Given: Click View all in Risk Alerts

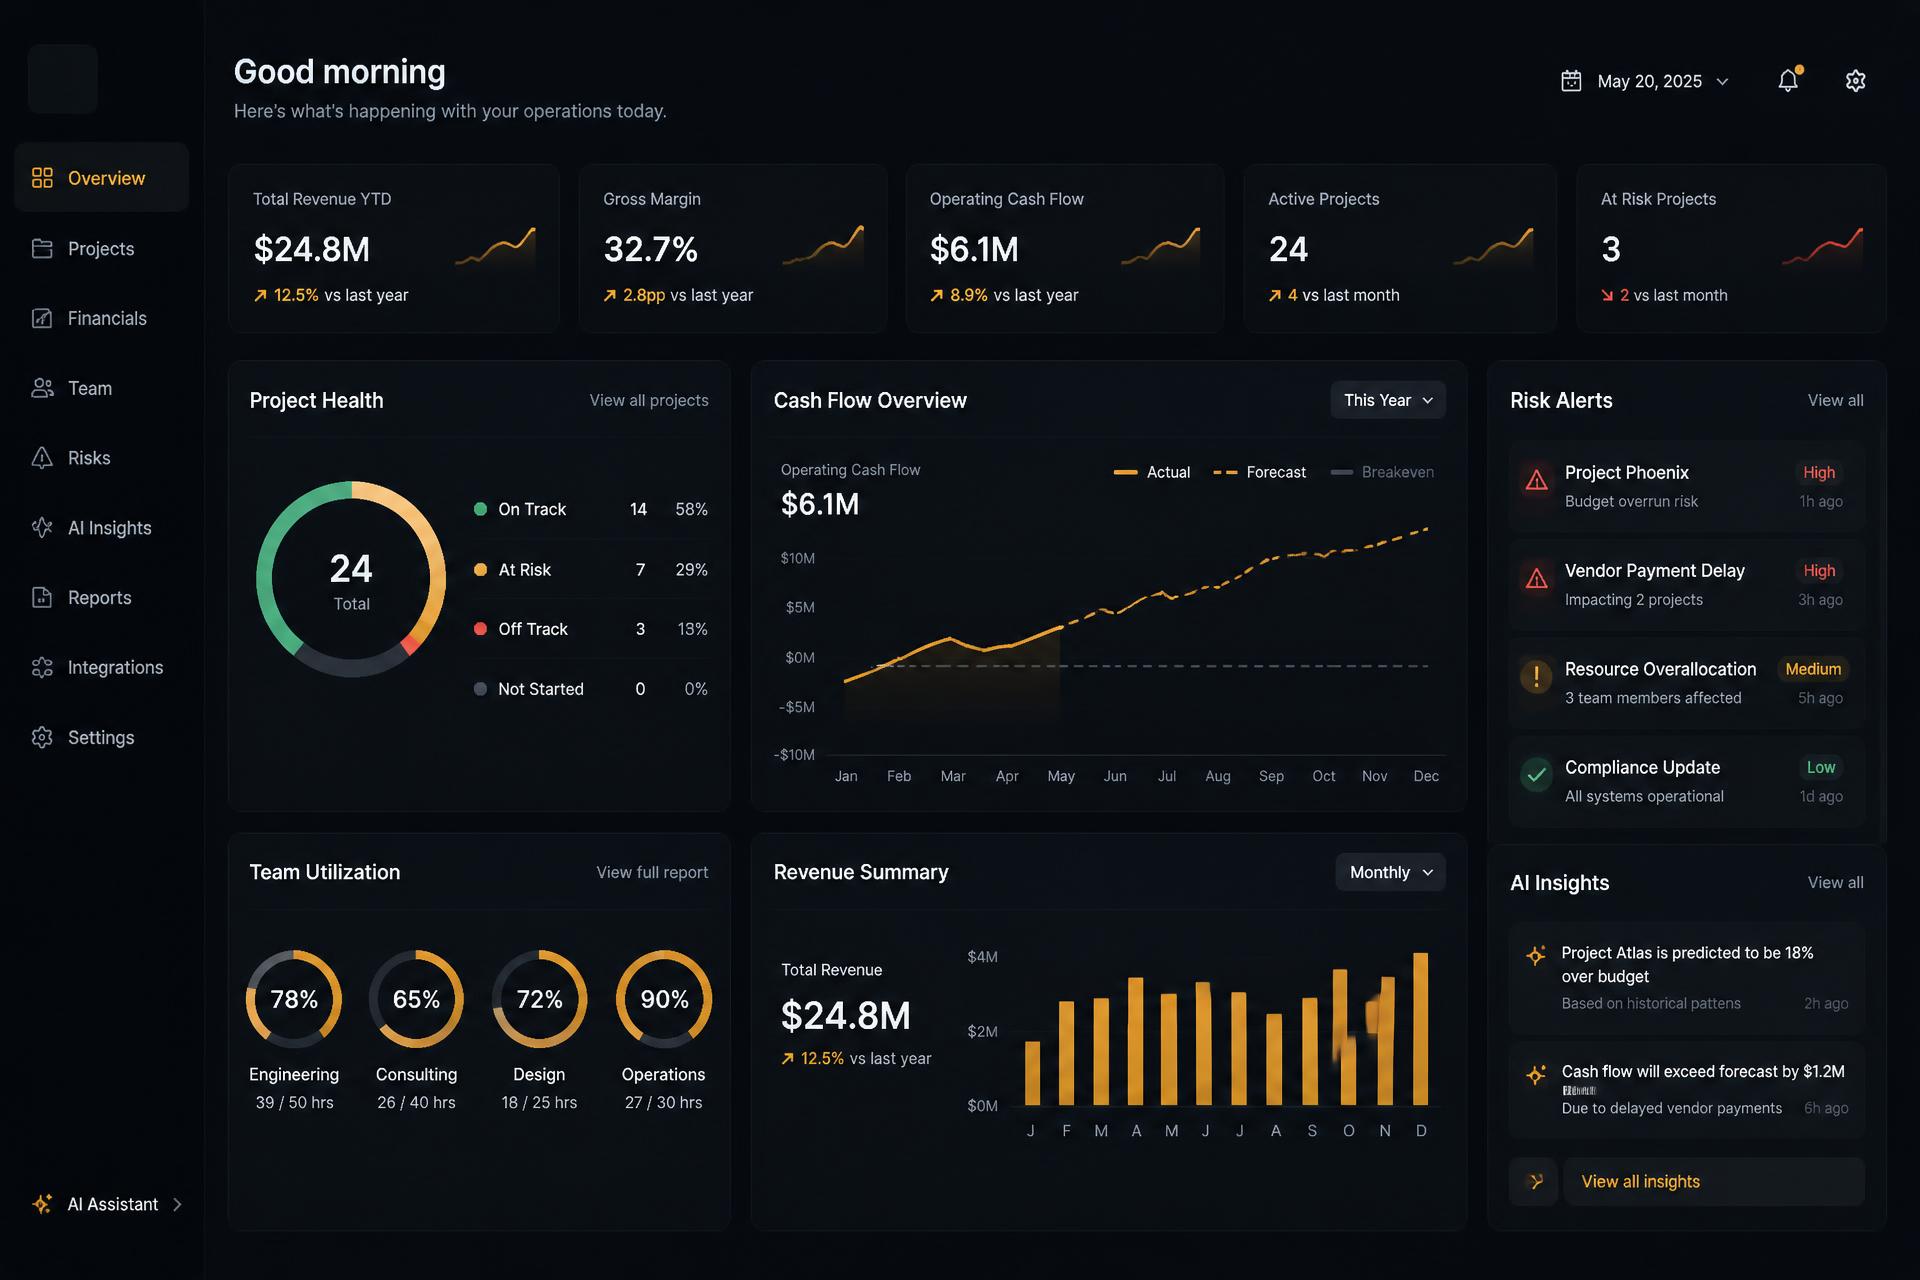Looking at the screenshot, I should point(1835,400).
